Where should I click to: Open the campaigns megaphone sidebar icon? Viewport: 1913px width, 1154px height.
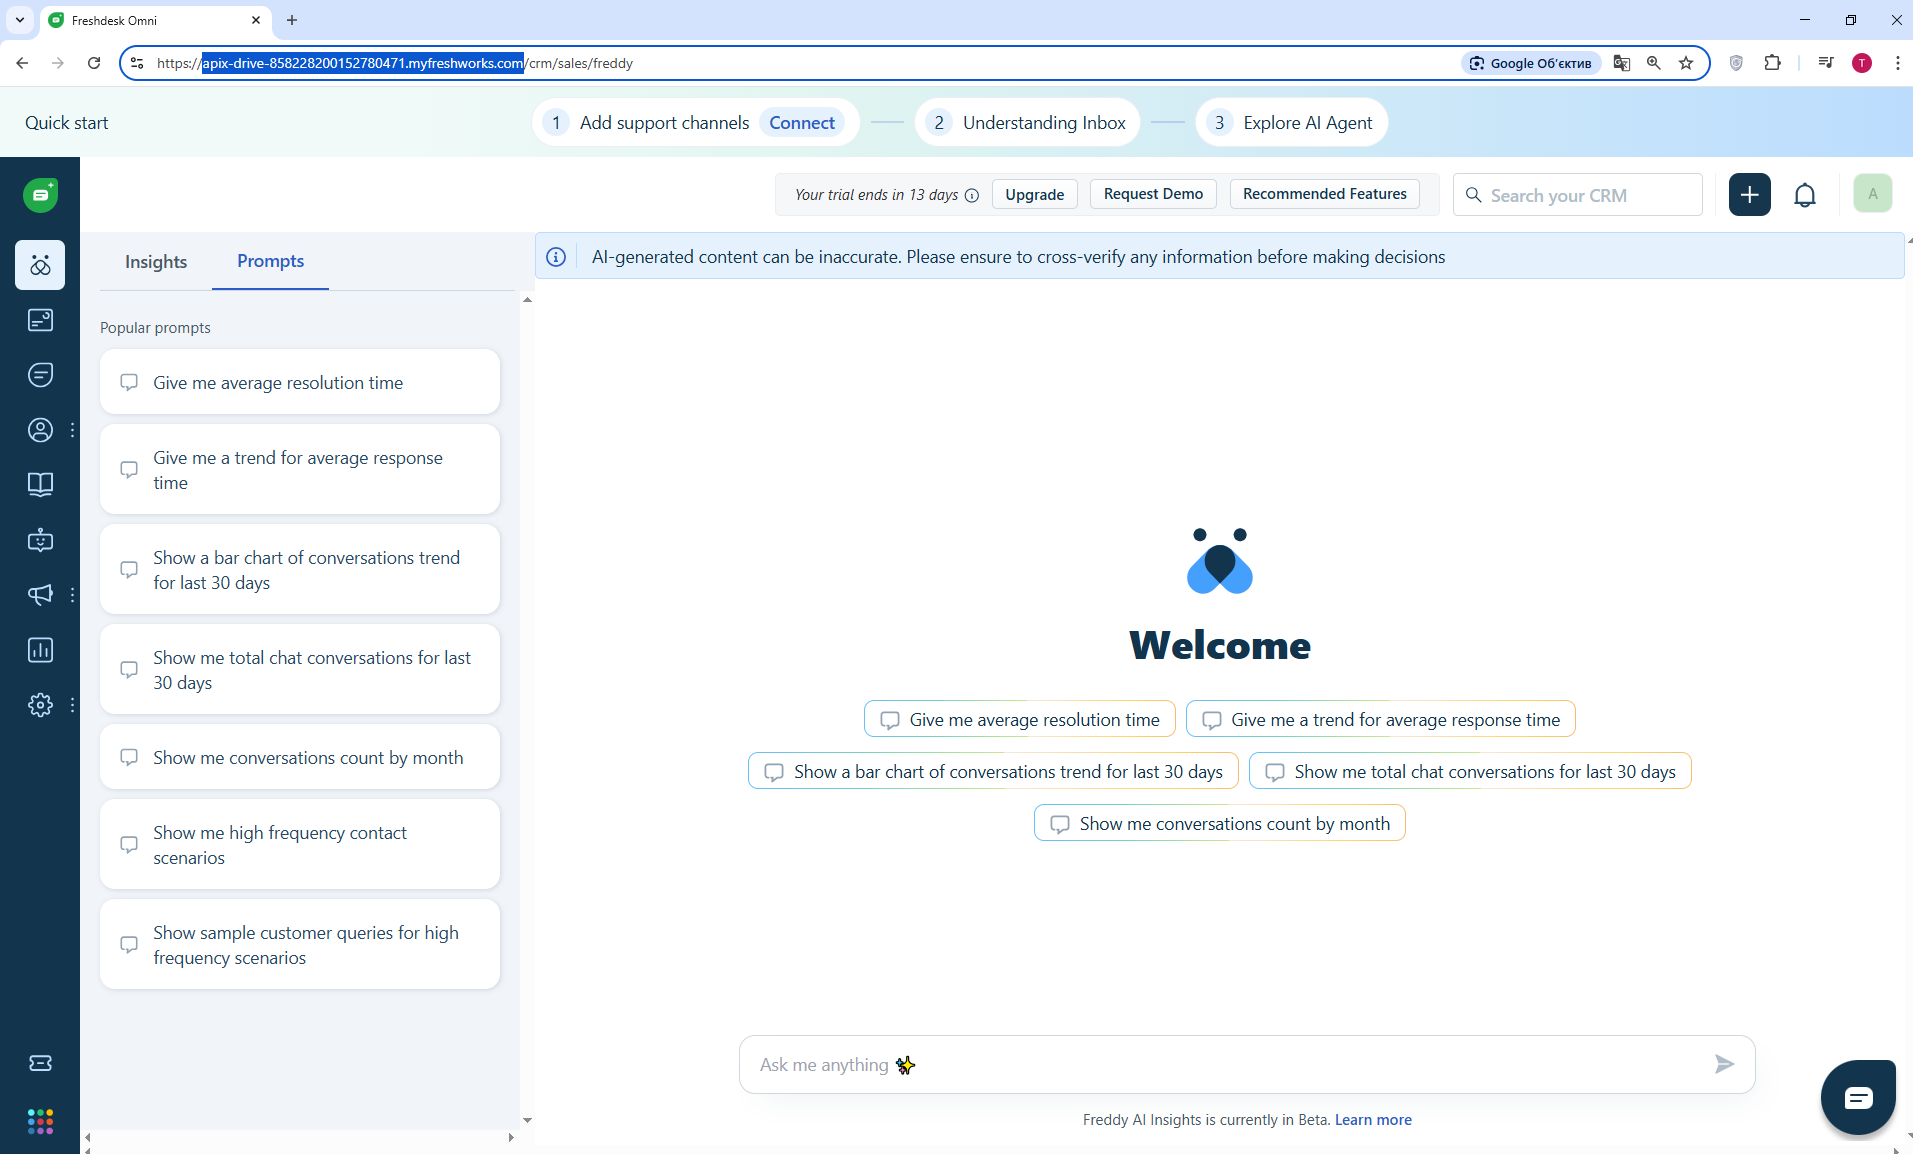click(40, 595)
